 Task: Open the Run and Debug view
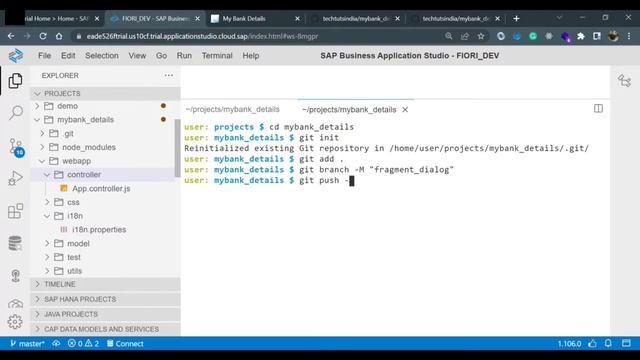(x=16, y=178)
